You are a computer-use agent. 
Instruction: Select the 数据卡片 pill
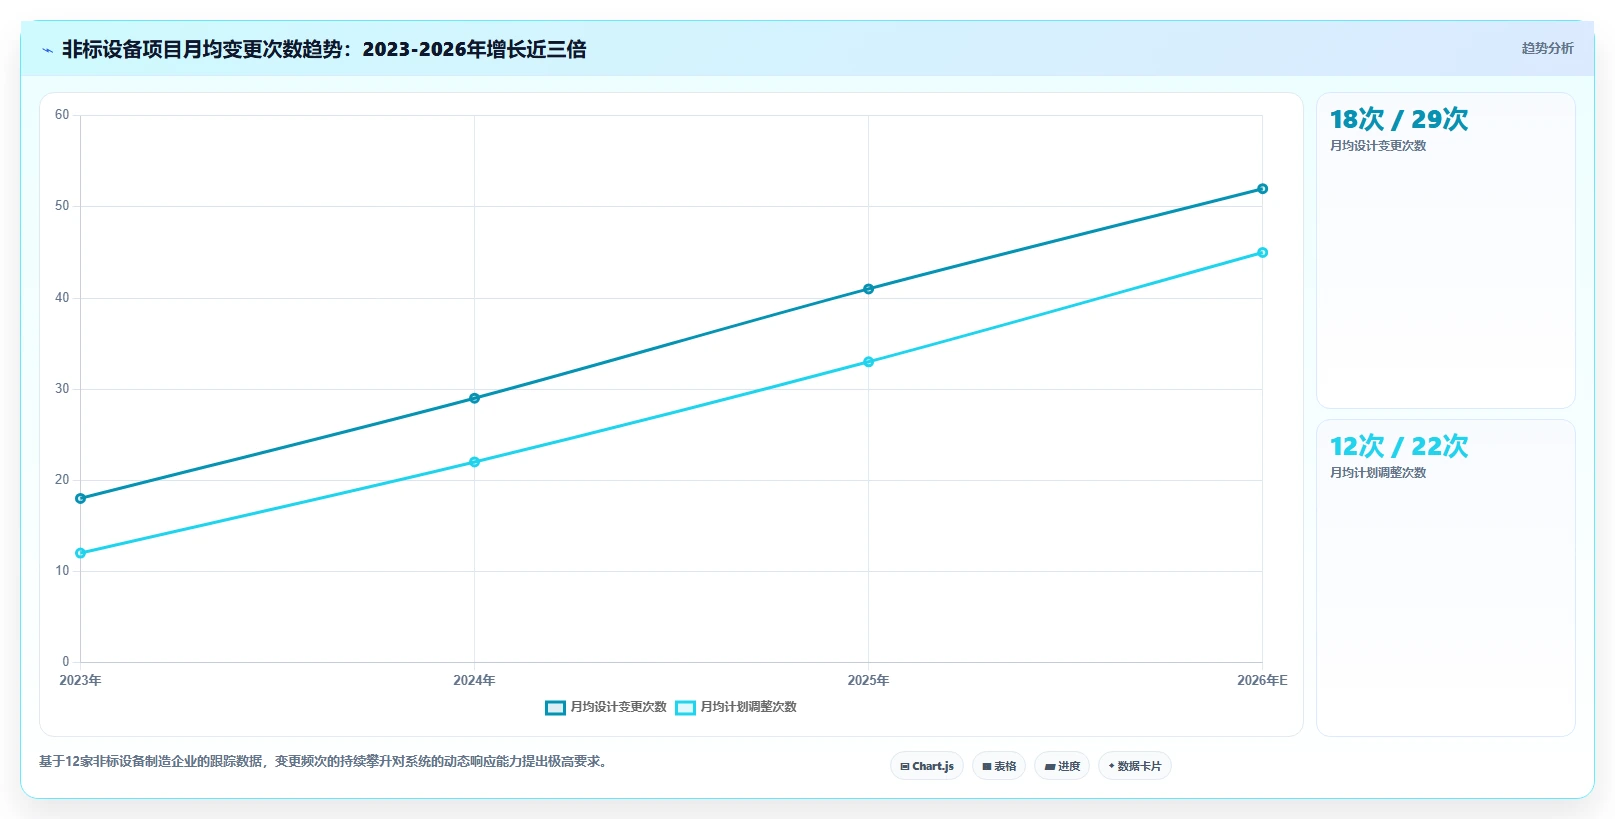pyautogui.click(x=1135, y=766)
